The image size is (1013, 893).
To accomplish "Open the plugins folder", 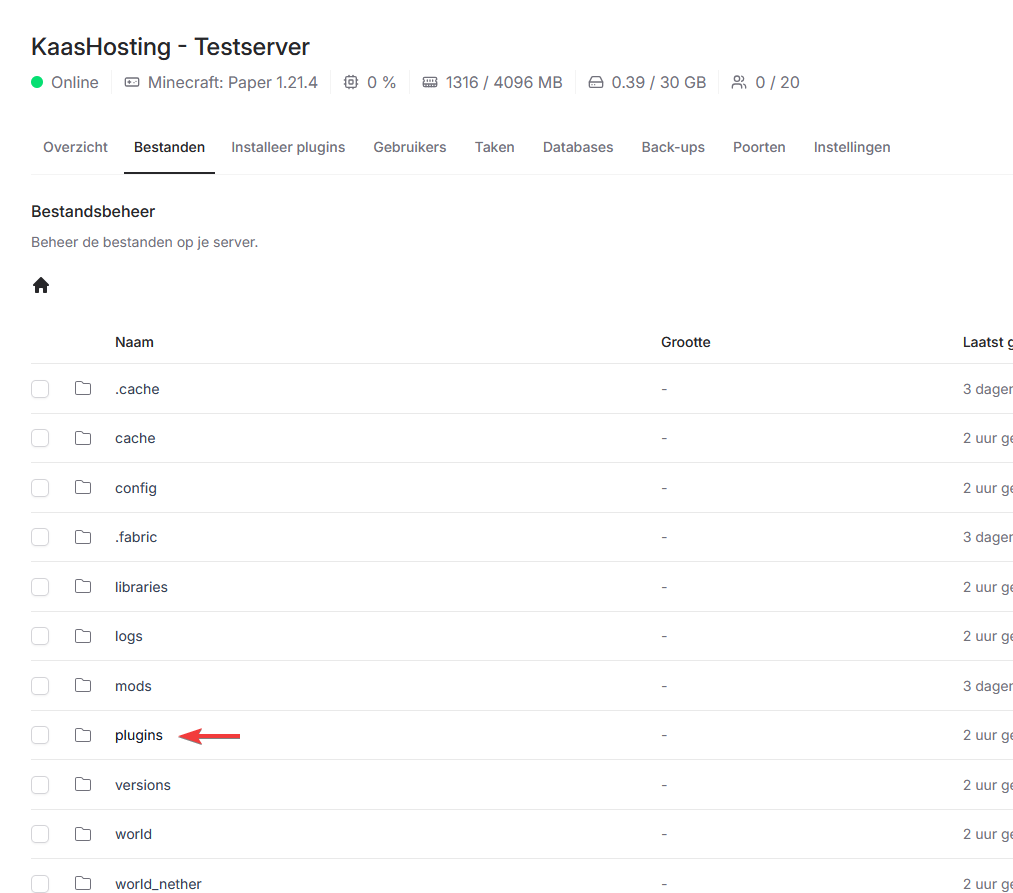I will [139, 736].
